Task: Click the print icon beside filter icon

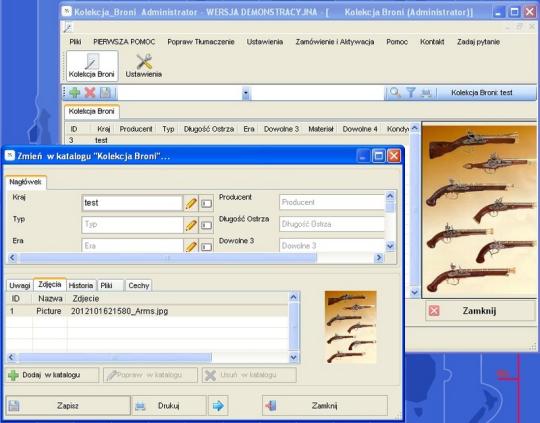Action: coord(426,93)
